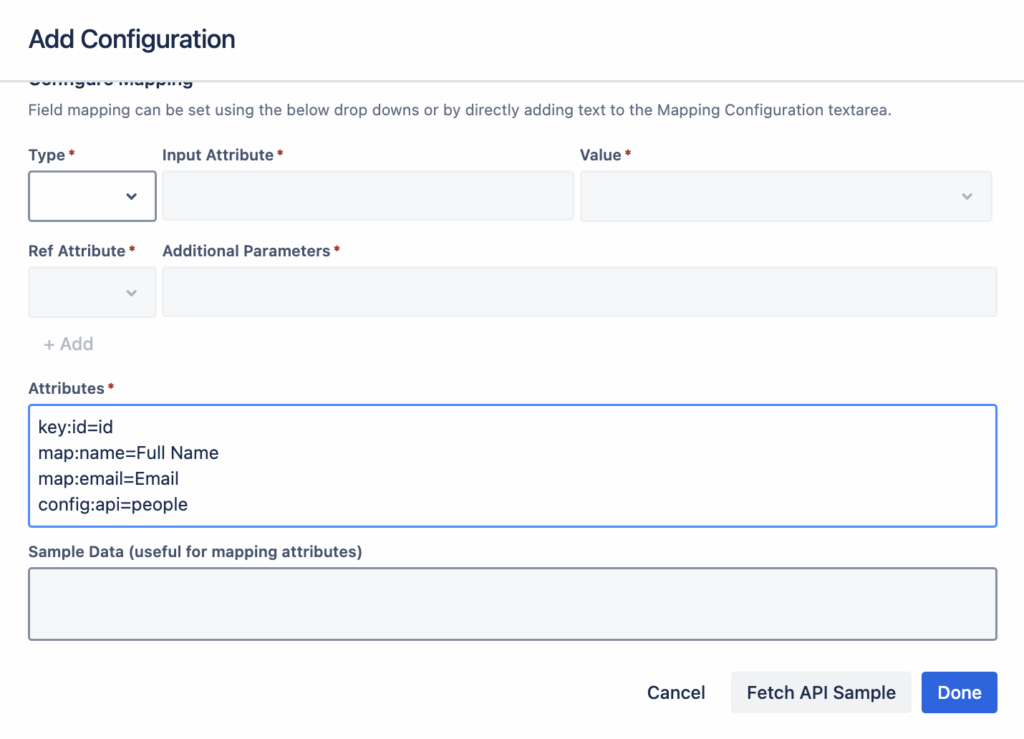Open the Type dropdown chevron
1024x739 pixels.
point(131,196)
